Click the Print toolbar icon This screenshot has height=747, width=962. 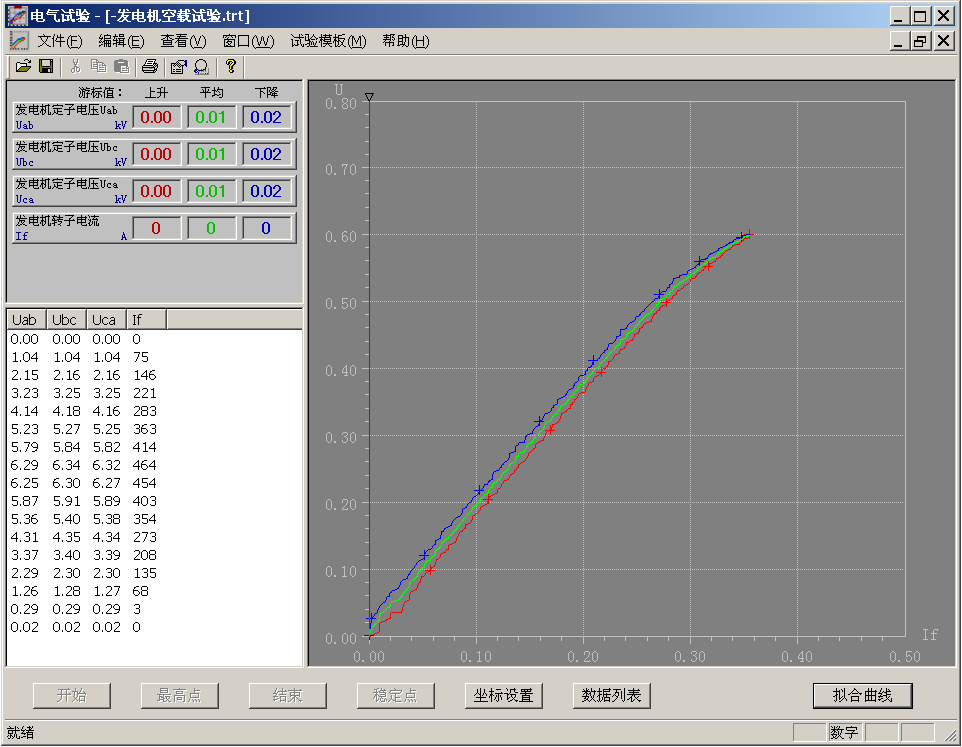pyautogui.click(x=150, y=67)
